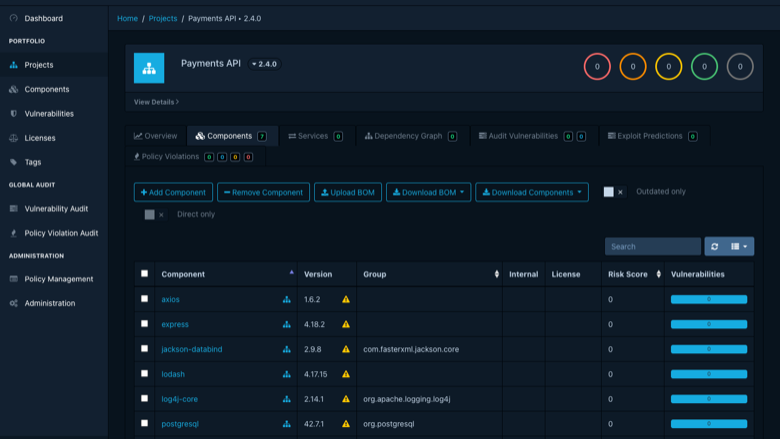Open the axios component link

click(x=170, y=299)
